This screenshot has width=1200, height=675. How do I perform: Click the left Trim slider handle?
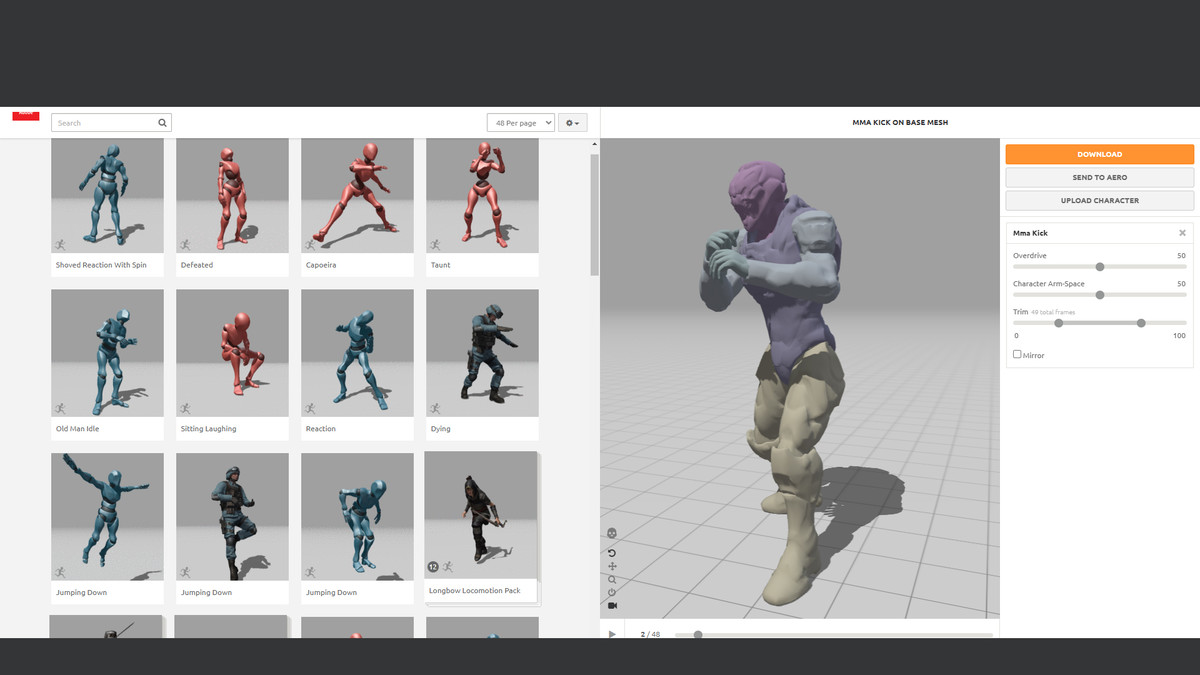(1059, 323)
